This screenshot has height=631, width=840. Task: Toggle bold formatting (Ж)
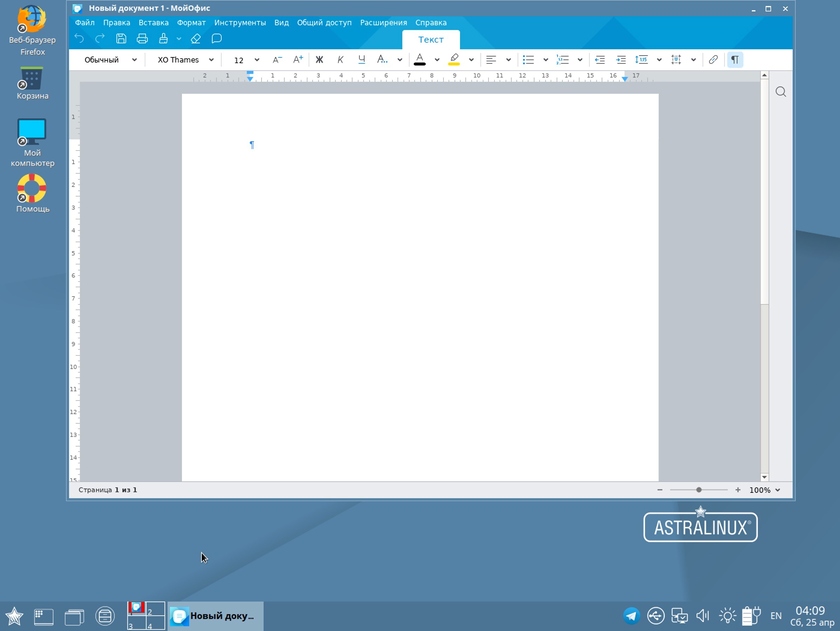319,60
